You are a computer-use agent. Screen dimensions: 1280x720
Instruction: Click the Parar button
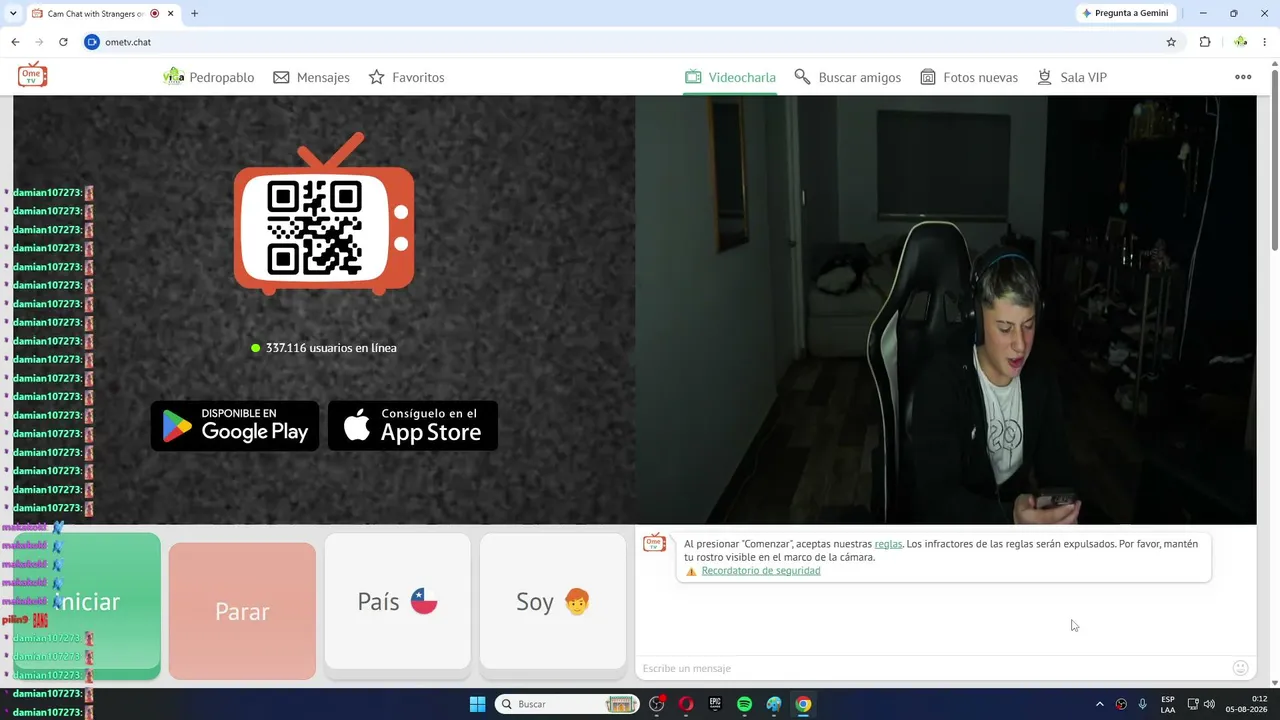242,611
